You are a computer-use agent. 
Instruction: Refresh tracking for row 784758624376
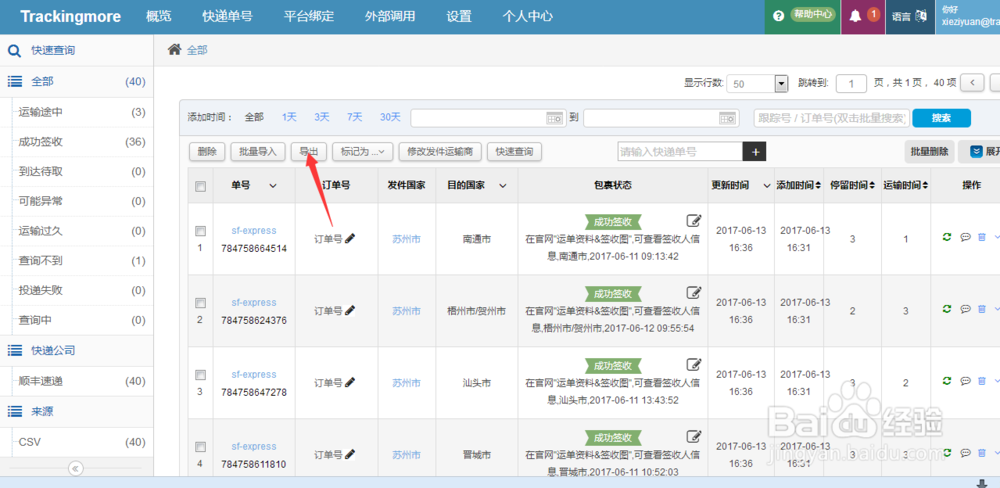pyautogui.click(x=947, y=309)
